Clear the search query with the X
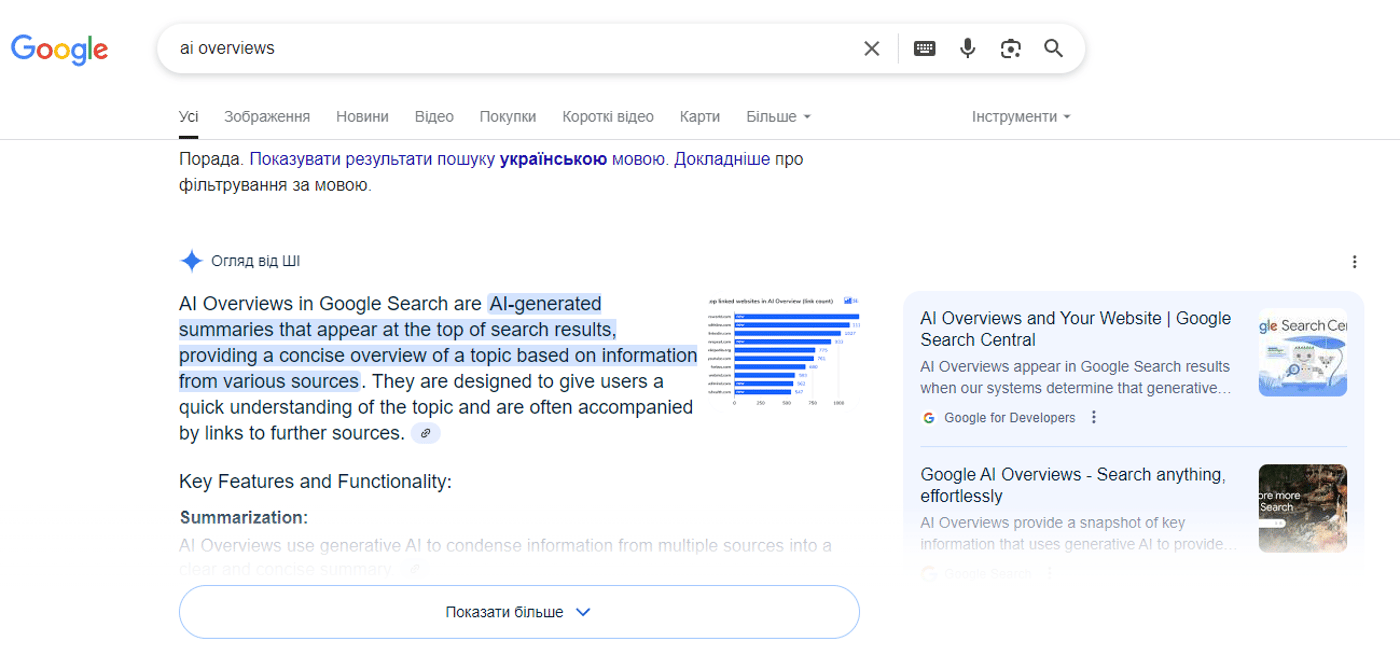This screenshot has width=1400, height=655. point(870,47)
